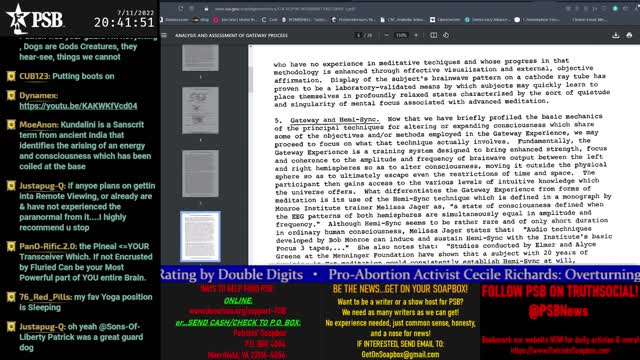The width and height of the screenshot is (640, 360).
Task: Click the PSB star logo
Action: (18, 19)
